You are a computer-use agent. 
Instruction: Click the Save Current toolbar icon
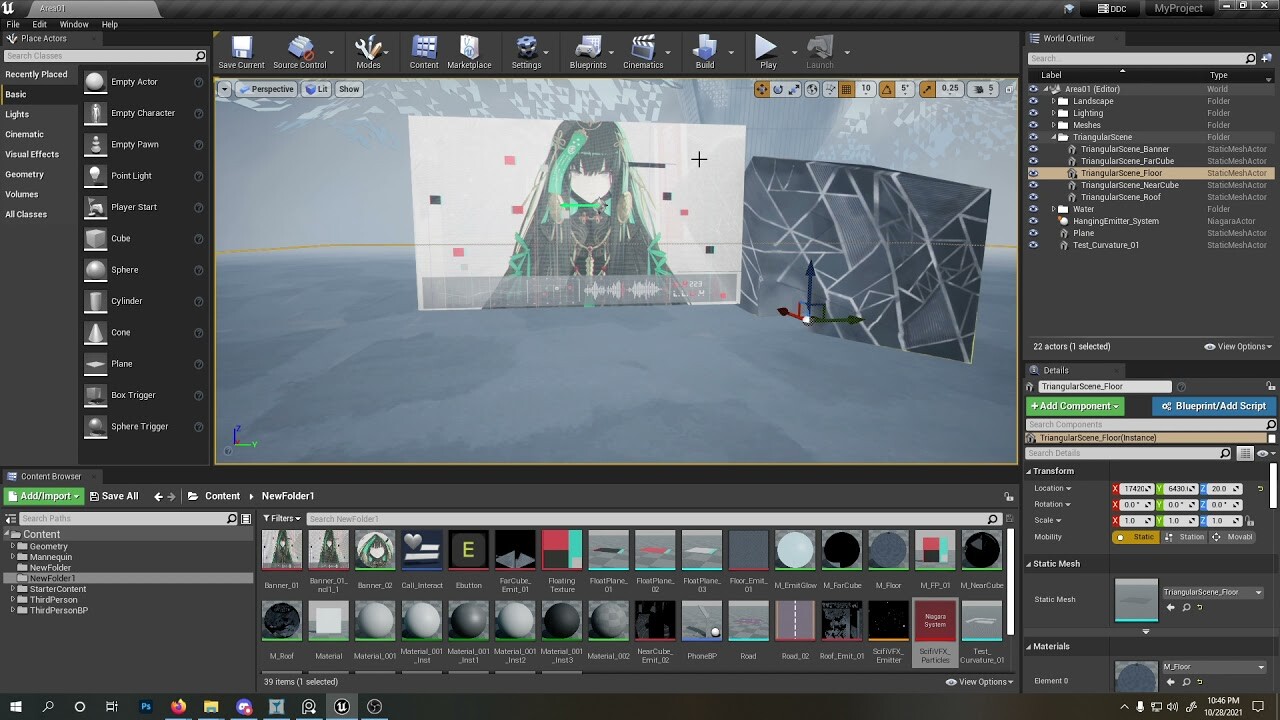click(240, 47)
